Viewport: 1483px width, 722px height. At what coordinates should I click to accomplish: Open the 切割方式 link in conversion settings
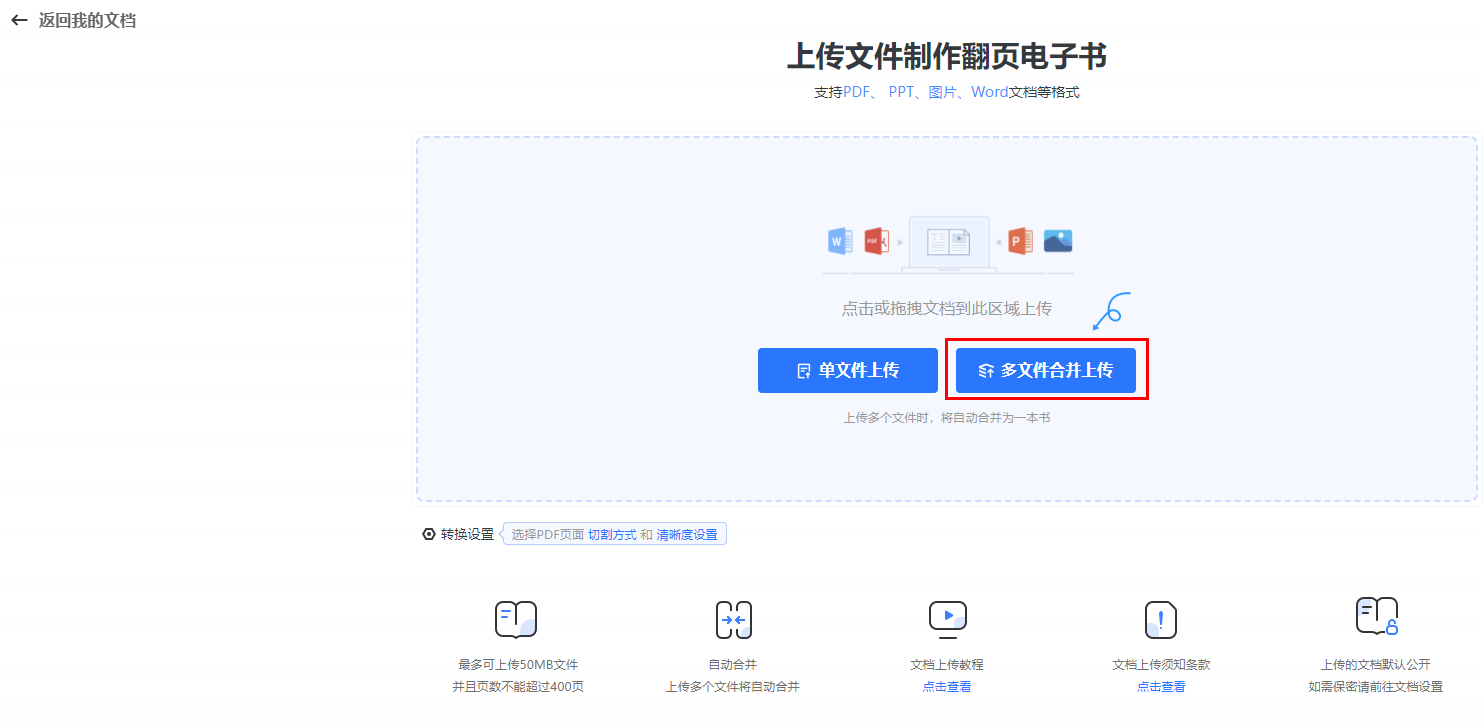[x=611, y=535]
